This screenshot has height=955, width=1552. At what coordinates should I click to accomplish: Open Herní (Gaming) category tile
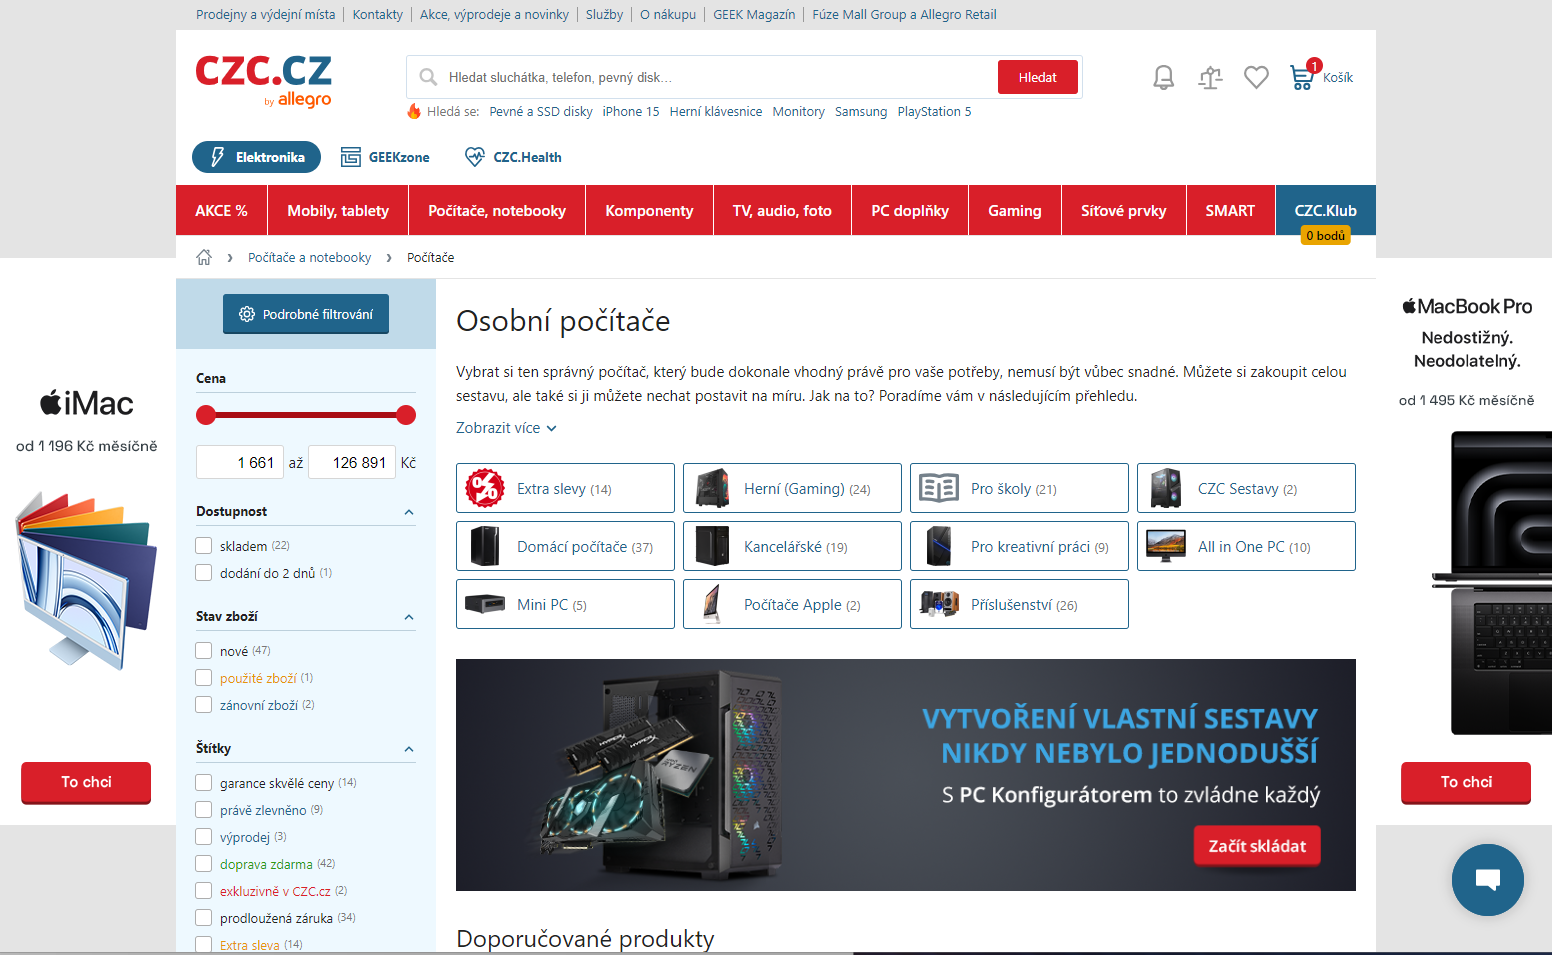tap(792, 488)
